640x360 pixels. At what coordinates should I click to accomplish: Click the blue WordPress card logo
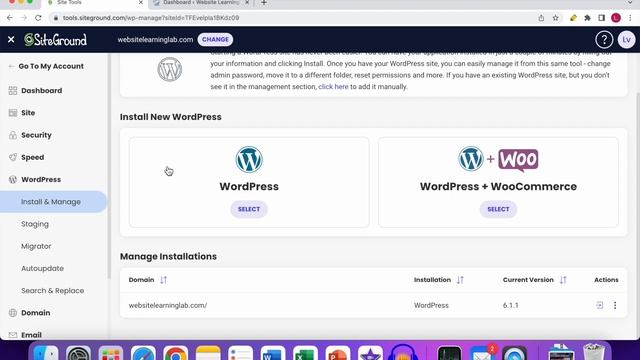point(249,160)
